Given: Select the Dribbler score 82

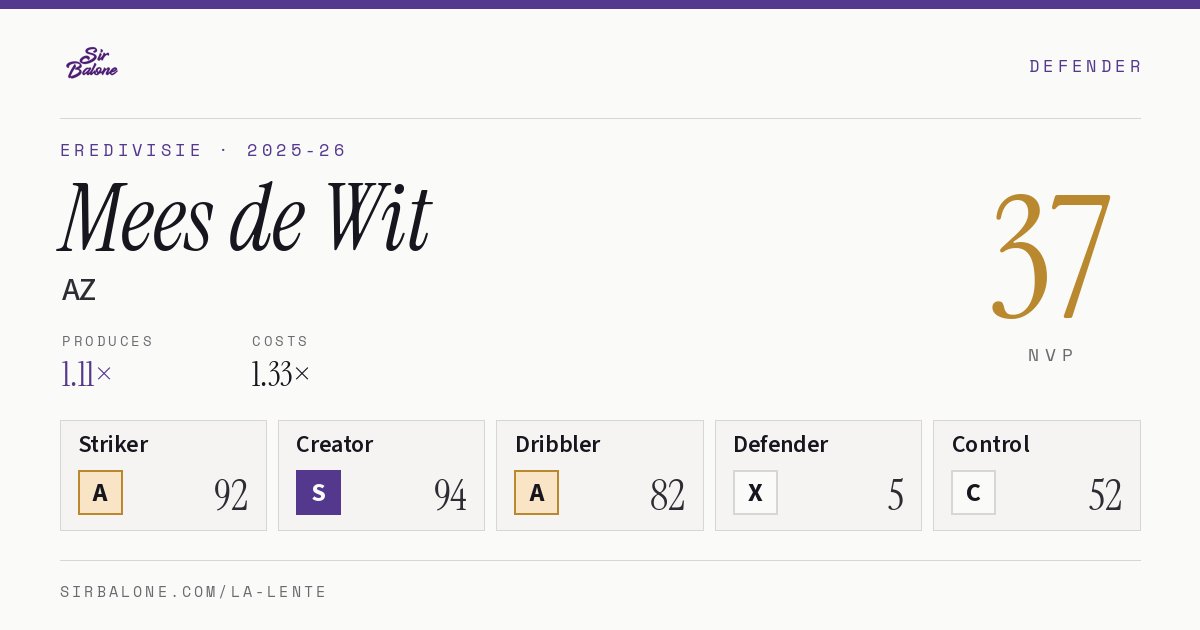Looking at the screenshot, I should click(667, 494).
